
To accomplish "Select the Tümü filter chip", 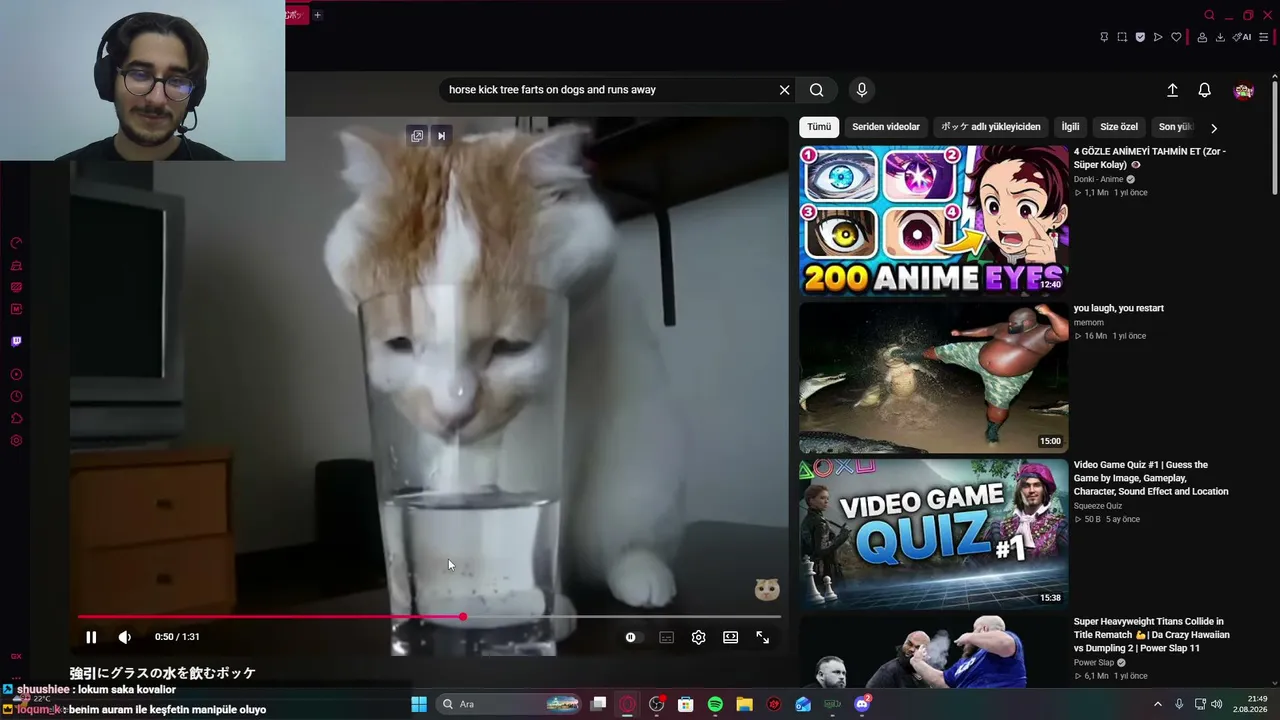I will [819, 127].
